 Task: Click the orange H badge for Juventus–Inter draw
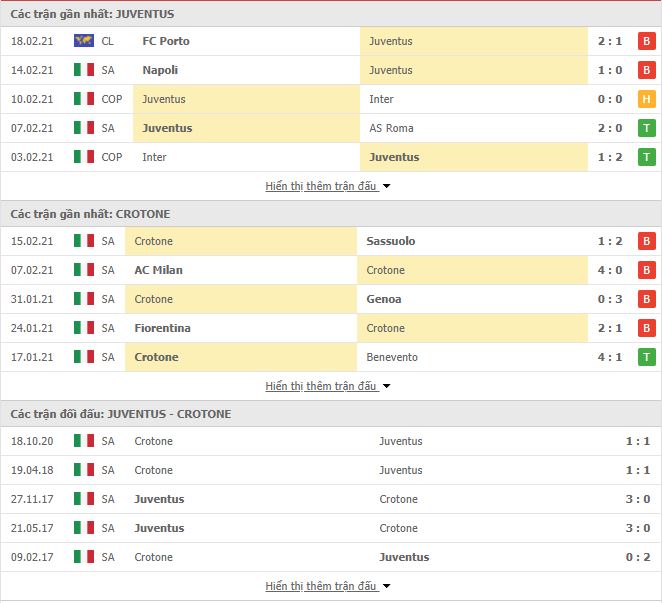(x=646, y=99)
